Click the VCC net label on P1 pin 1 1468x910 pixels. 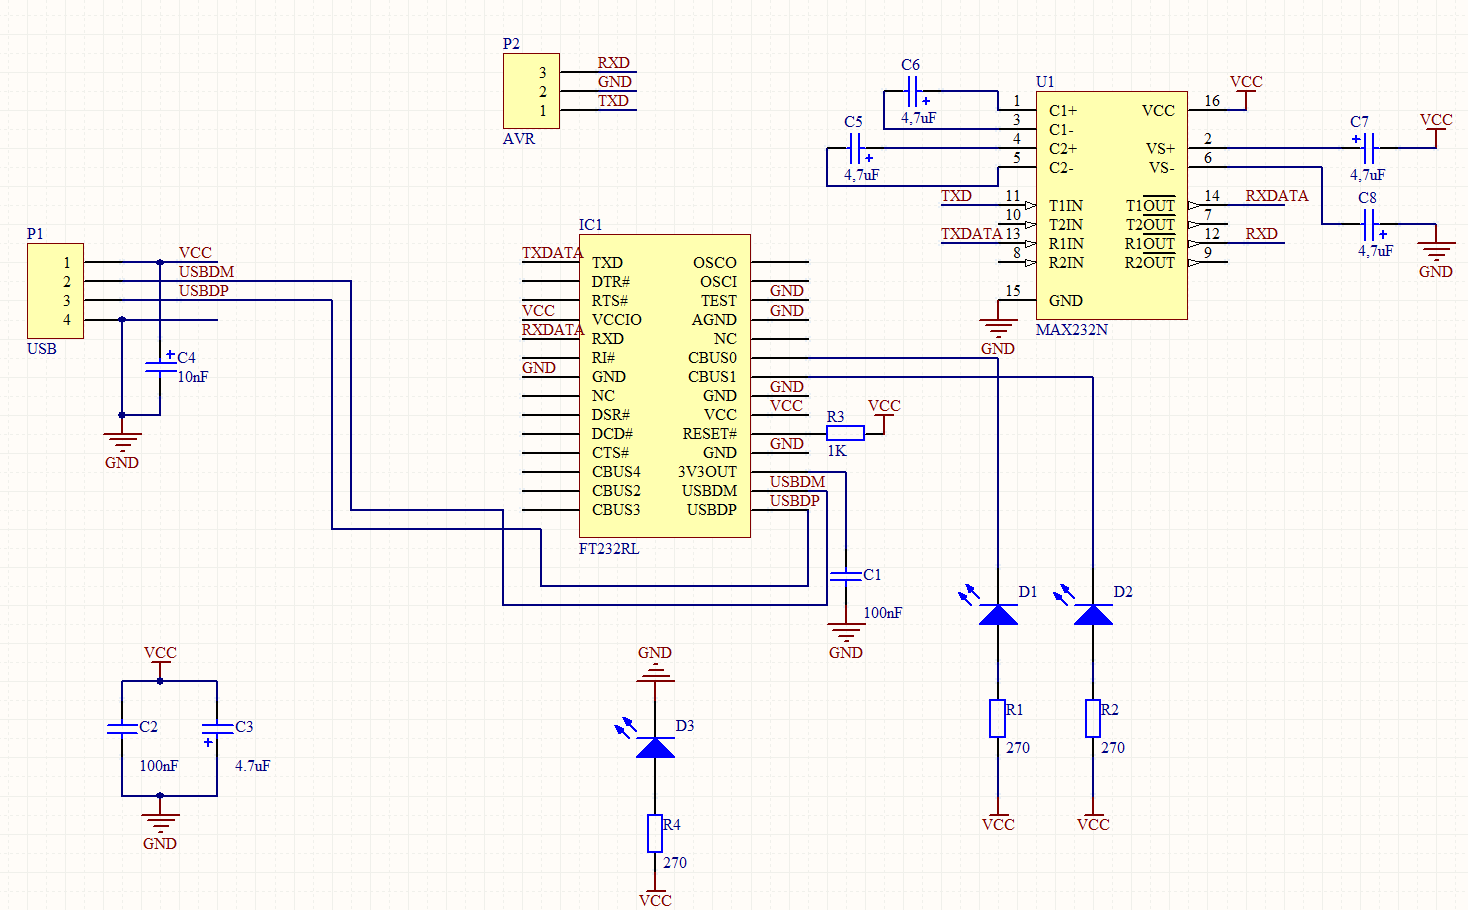click(195, 253)
